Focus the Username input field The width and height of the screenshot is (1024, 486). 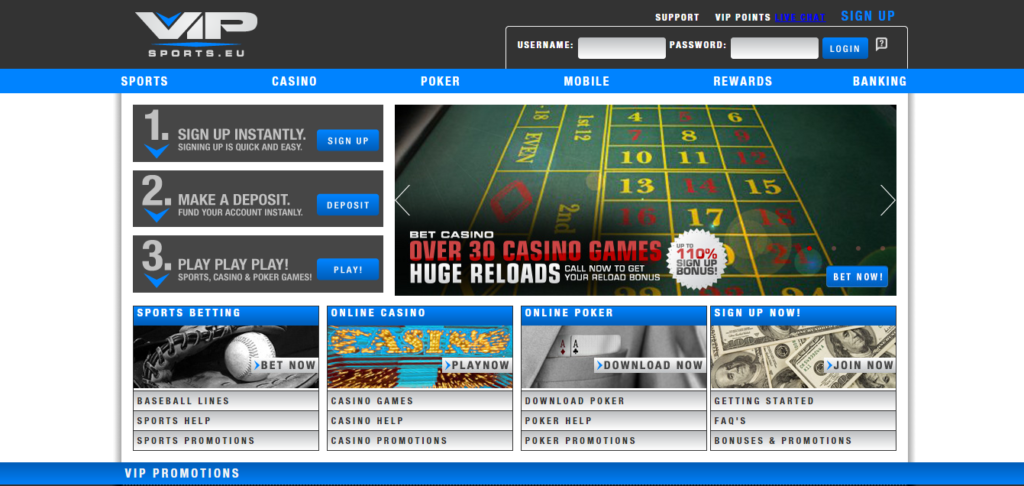pos(622,48)
